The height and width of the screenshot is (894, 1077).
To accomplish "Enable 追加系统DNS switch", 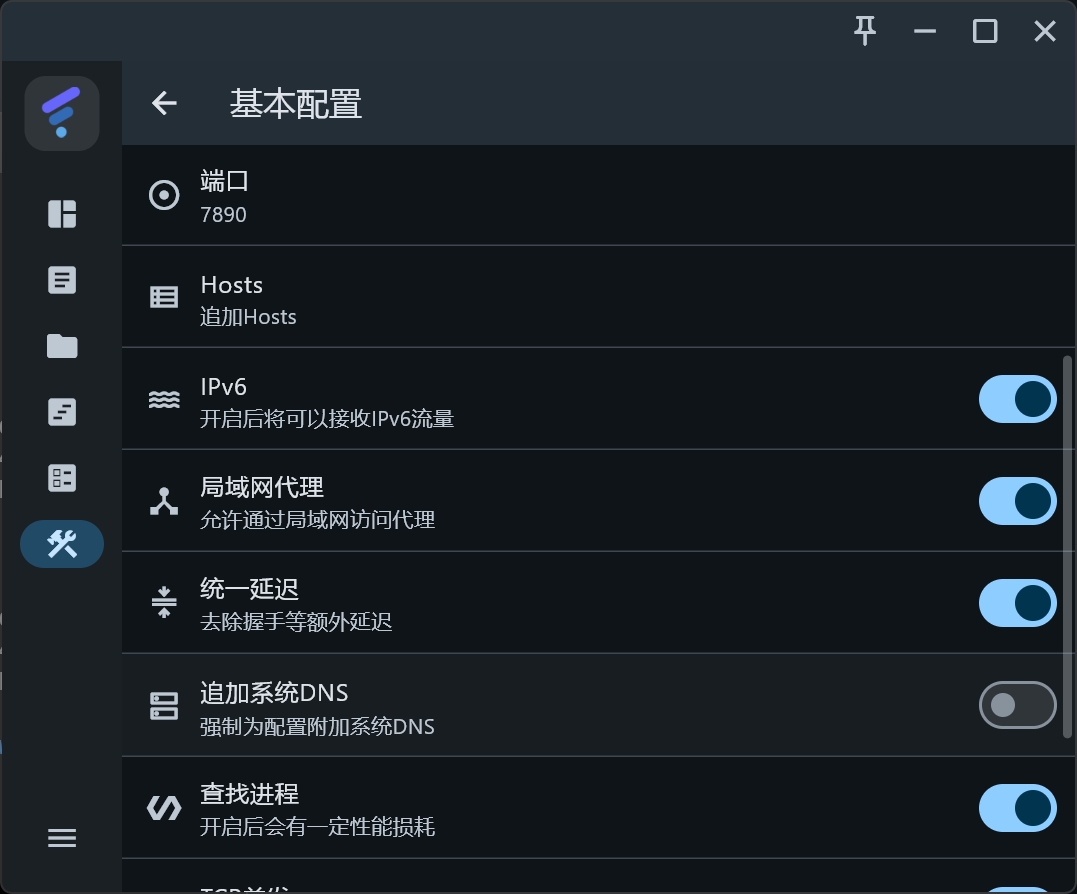I will (1017, 706).
